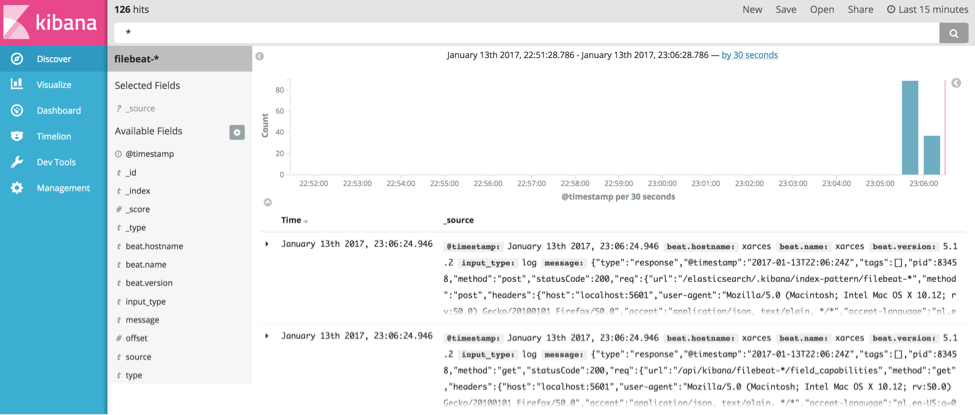Click _type field in list
Image resolution: width=975 pixels, height=415 pixels.
coord(136,228)
